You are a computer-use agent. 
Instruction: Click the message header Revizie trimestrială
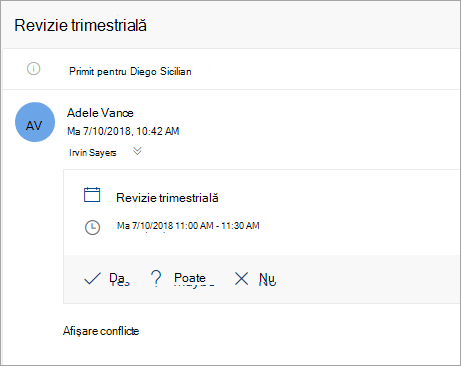pos(80,25)
